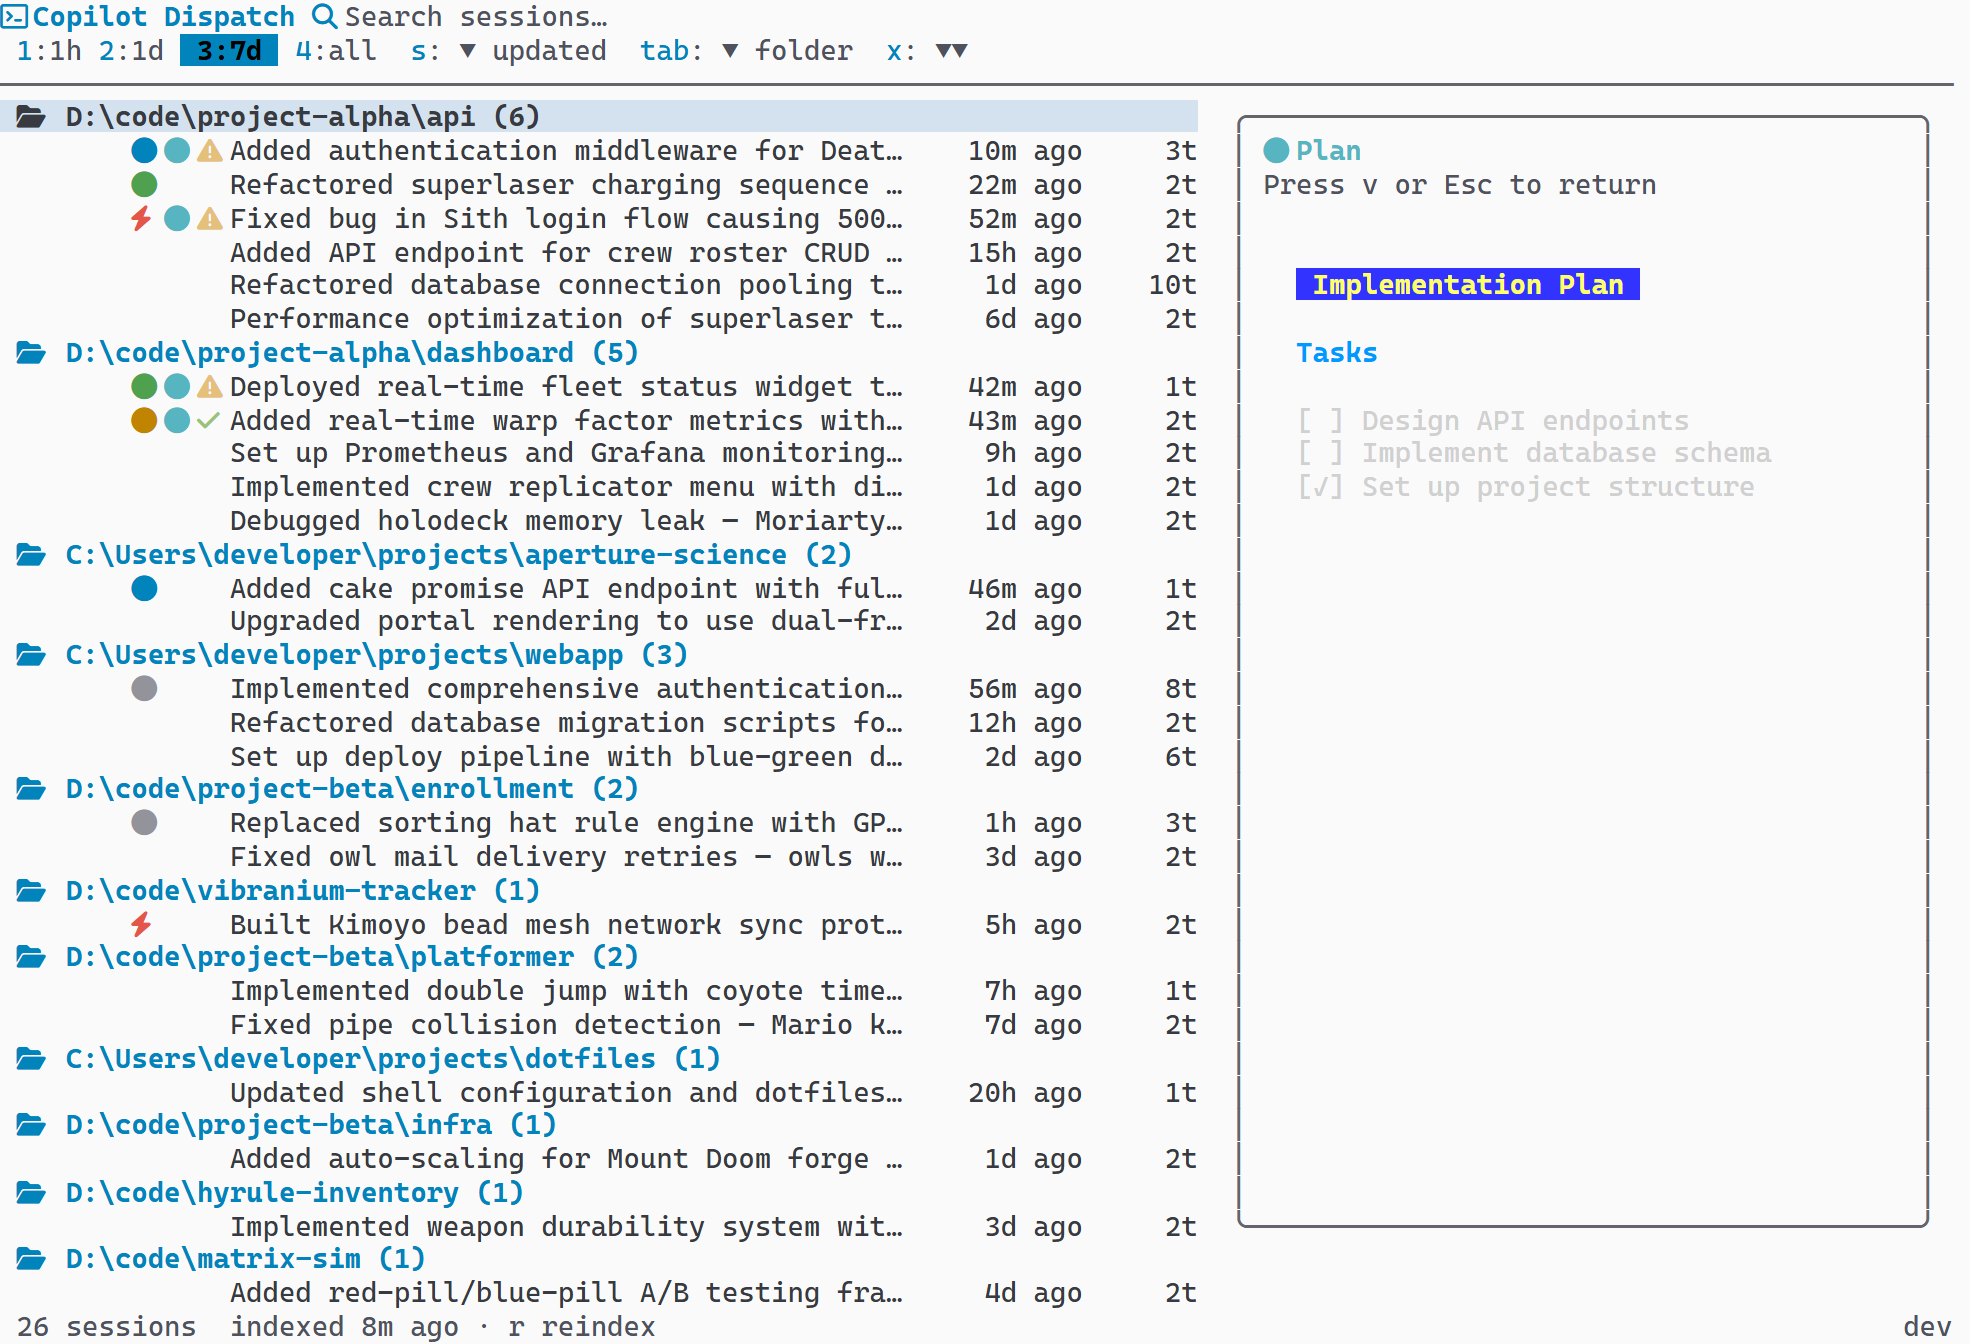Image resolution: width=1970 pixels, height=1344 pixels.
Task: Click folder icon for dotfiles group
Action: coord(31,1059)
